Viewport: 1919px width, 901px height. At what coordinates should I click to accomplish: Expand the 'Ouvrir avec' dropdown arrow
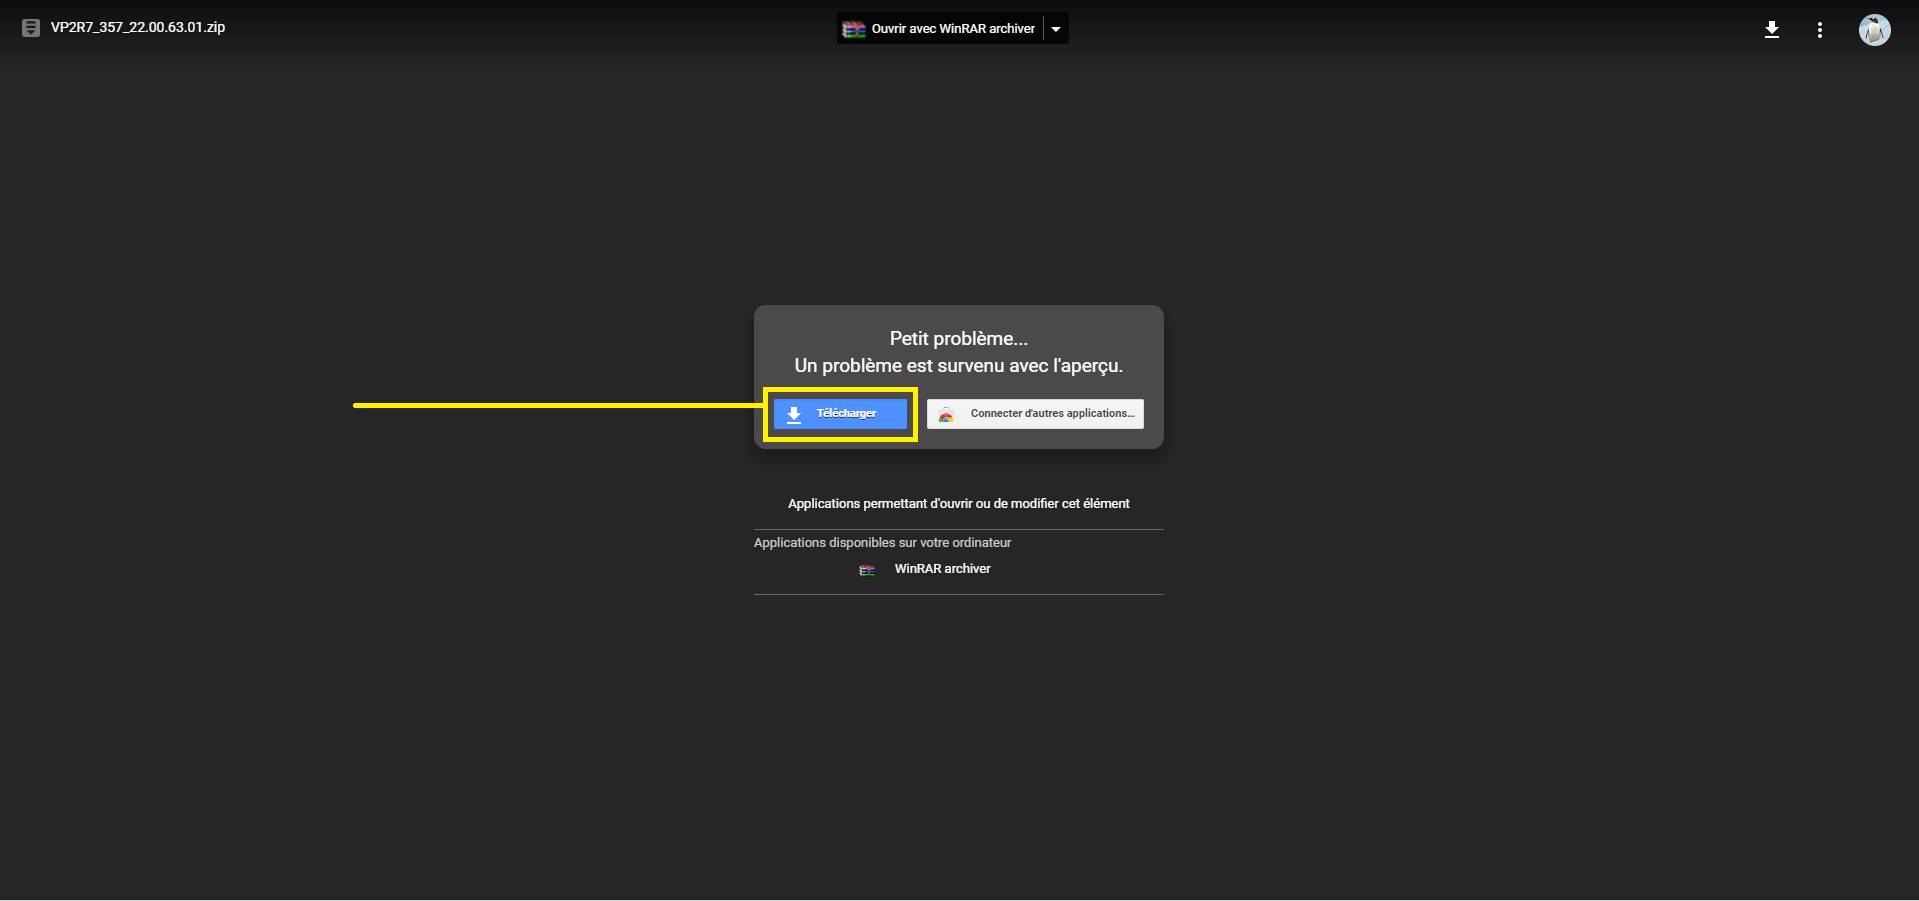coord(1056,29)
